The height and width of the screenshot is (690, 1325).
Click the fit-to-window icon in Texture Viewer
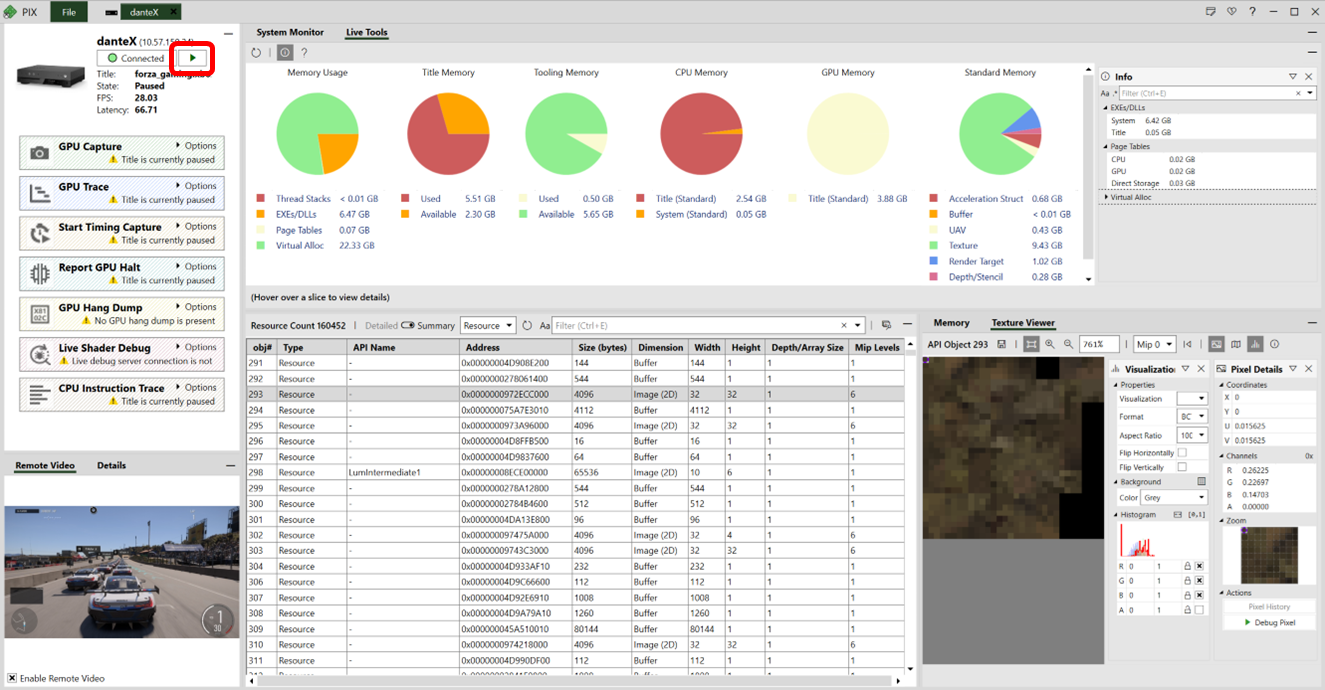1031,344
